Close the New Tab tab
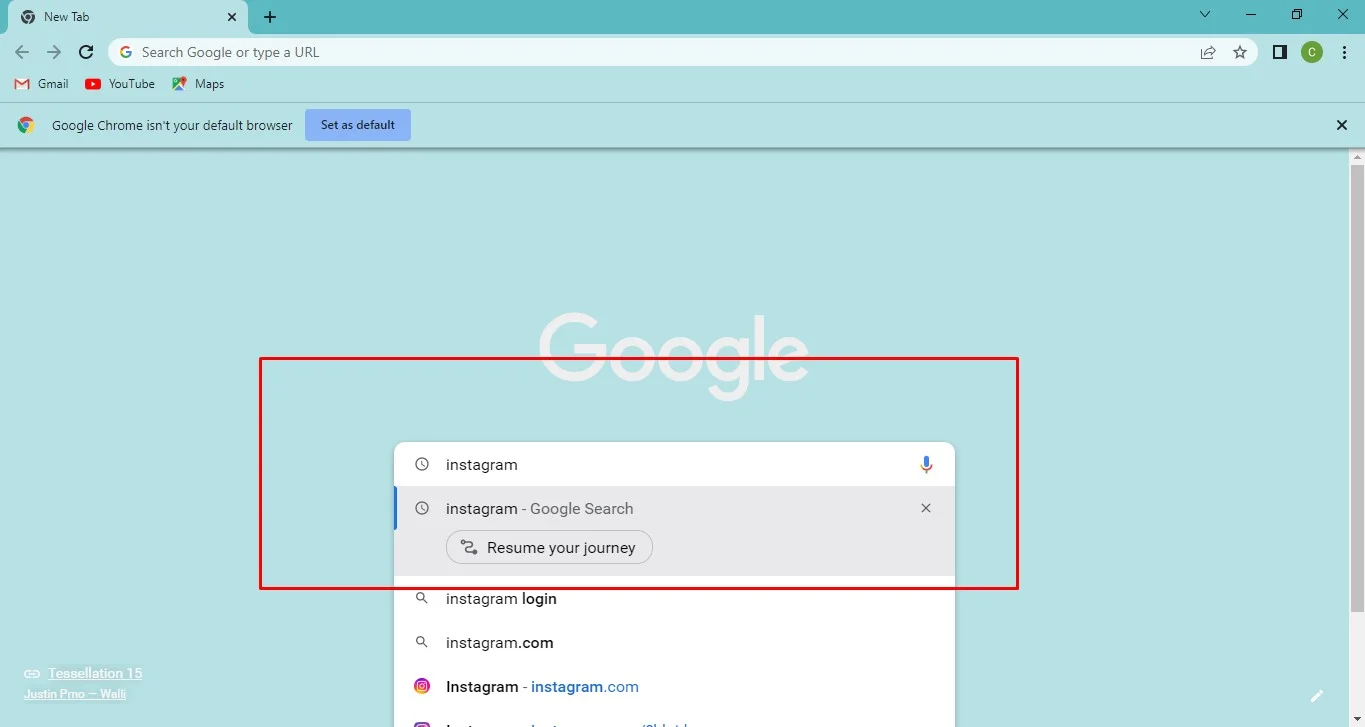 232,17
